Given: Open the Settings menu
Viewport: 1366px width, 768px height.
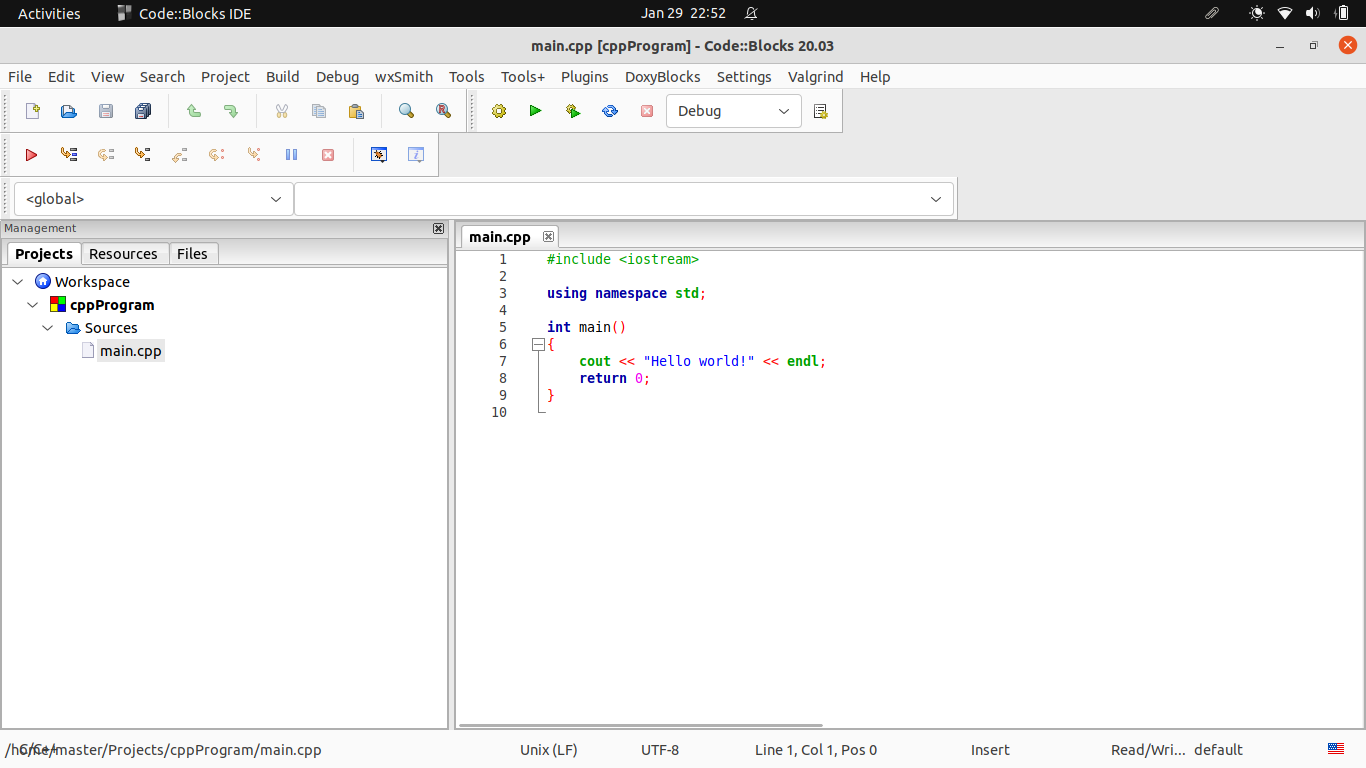Looking at the screenshot, I should coord(744,77).
